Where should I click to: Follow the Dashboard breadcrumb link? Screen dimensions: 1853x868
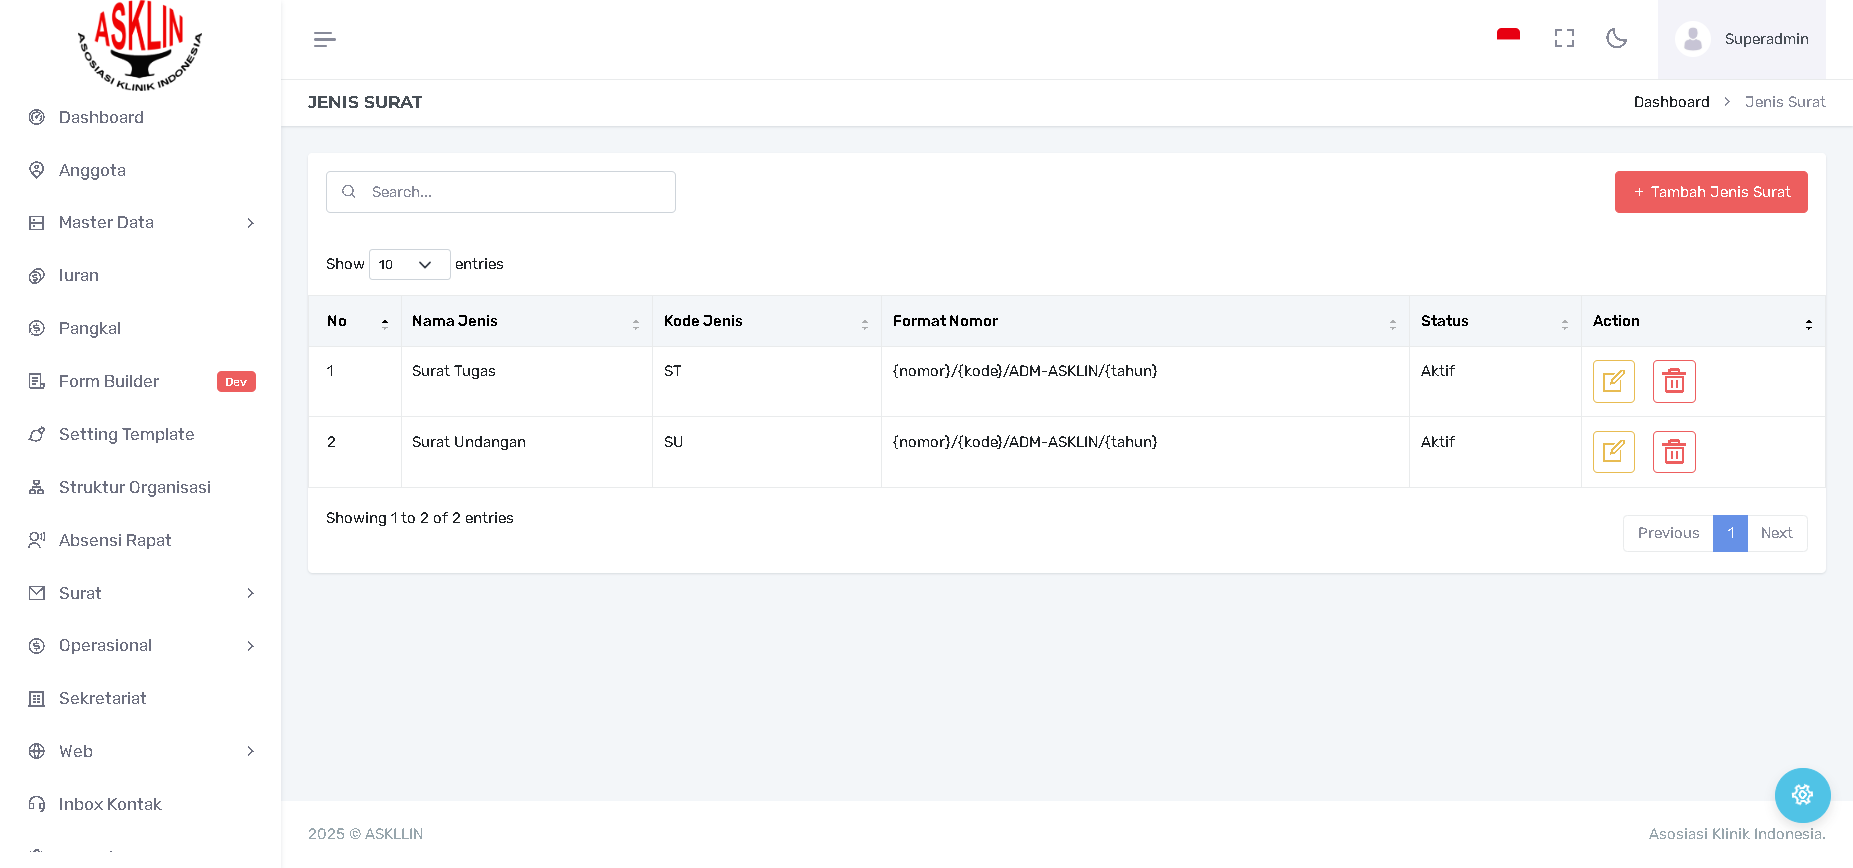tap(1671, 102)
